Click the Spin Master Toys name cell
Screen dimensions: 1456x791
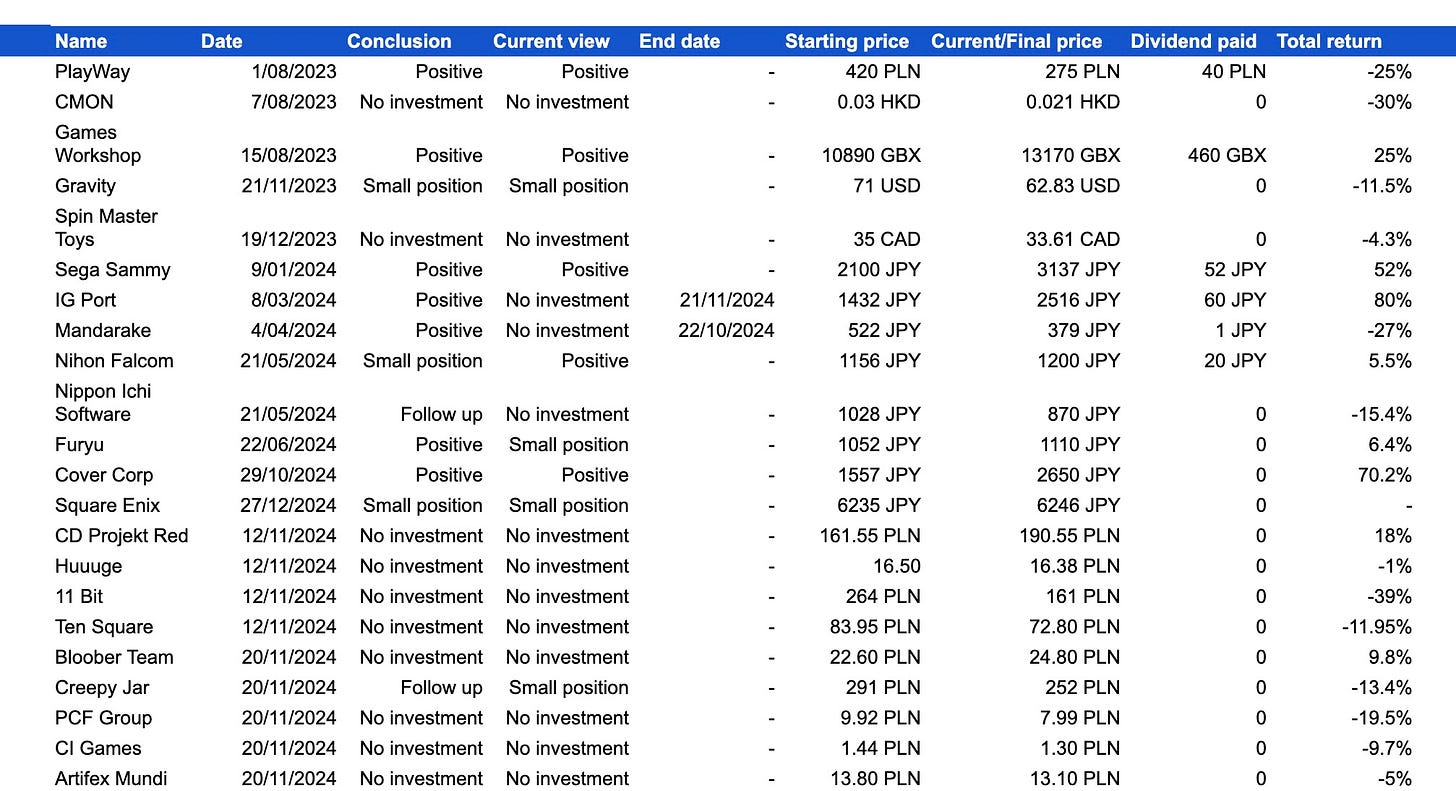[x=106, y=228]
